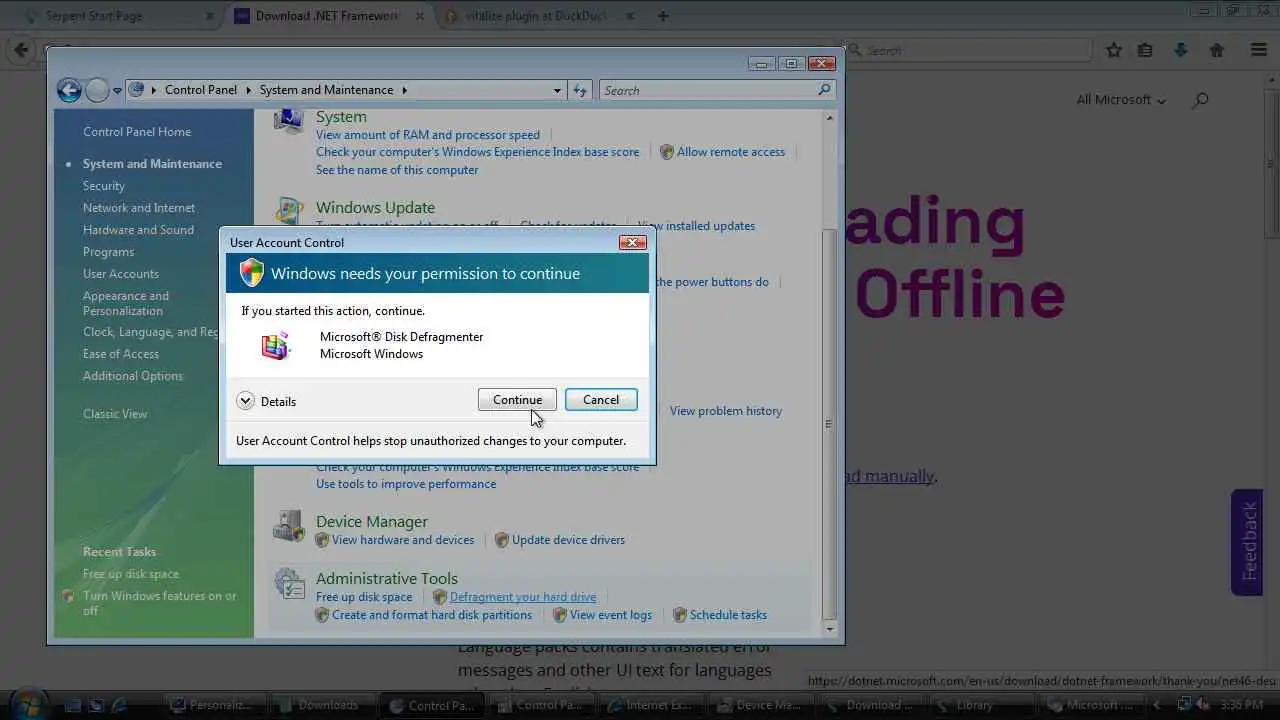Open Control Panel Home in sidebar
Image resolution: width=1280 pixels, height=720 pixels.
pos(137,132)
